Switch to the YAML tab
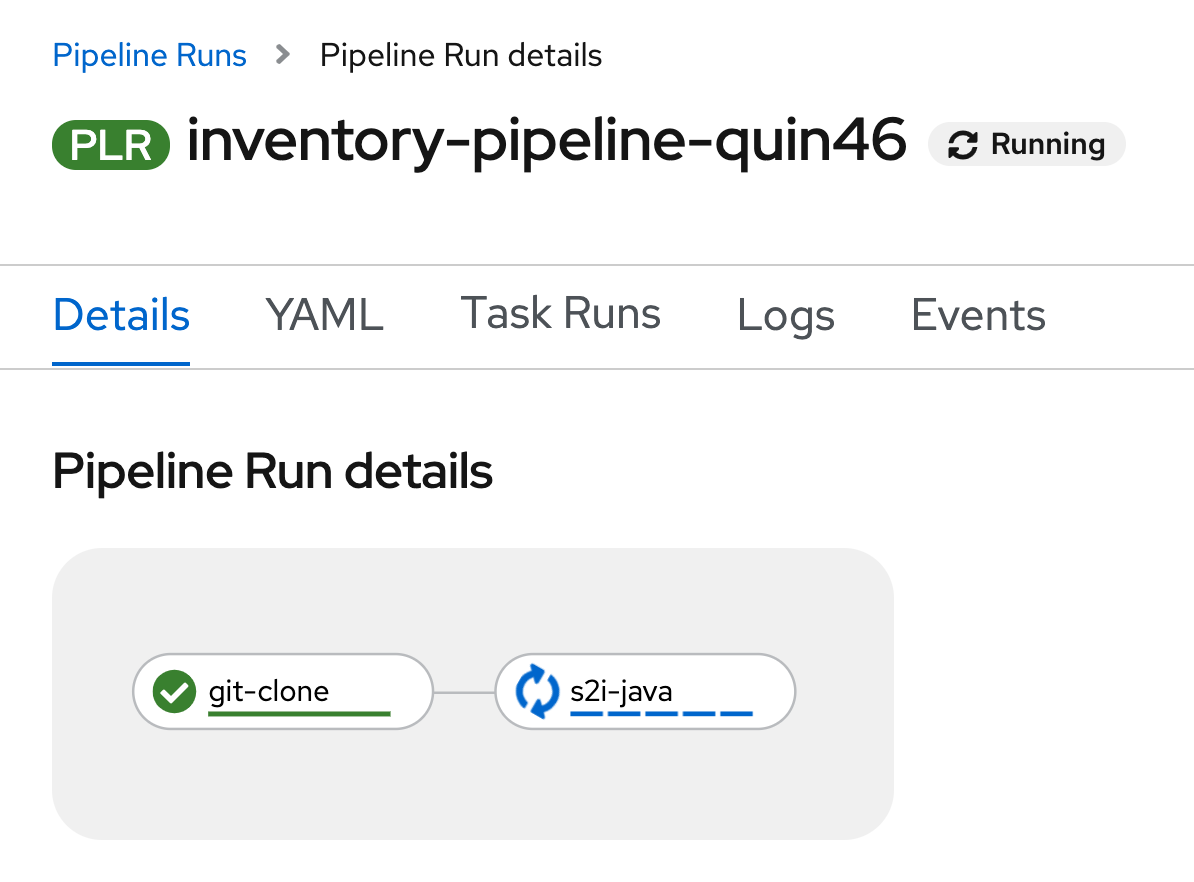Screen dimensions: 1194x882 (x=323, y=315)
